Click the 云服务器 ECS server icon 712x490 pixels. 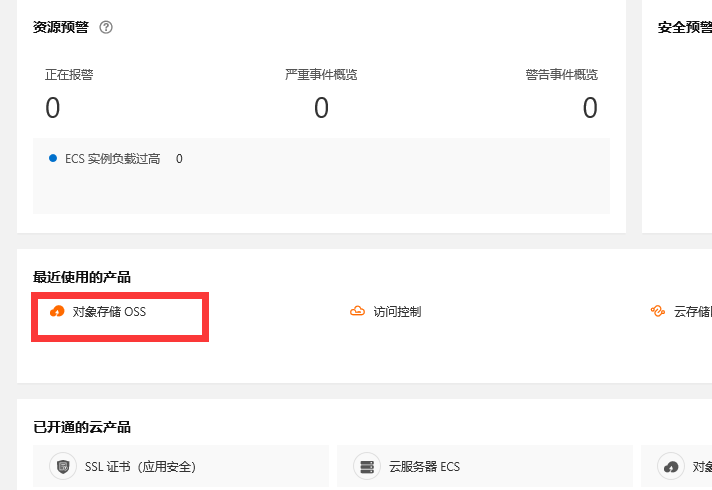[x=366, y=466]
